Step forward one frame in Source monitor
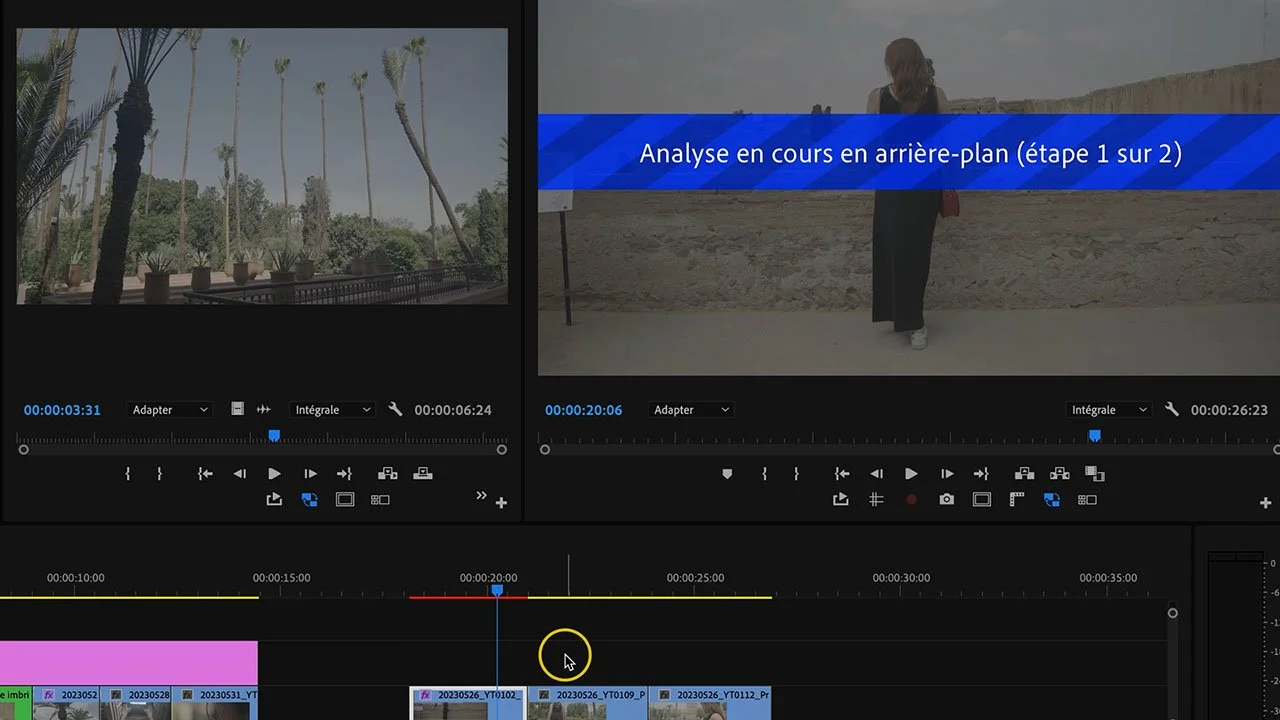 [310, 474]
